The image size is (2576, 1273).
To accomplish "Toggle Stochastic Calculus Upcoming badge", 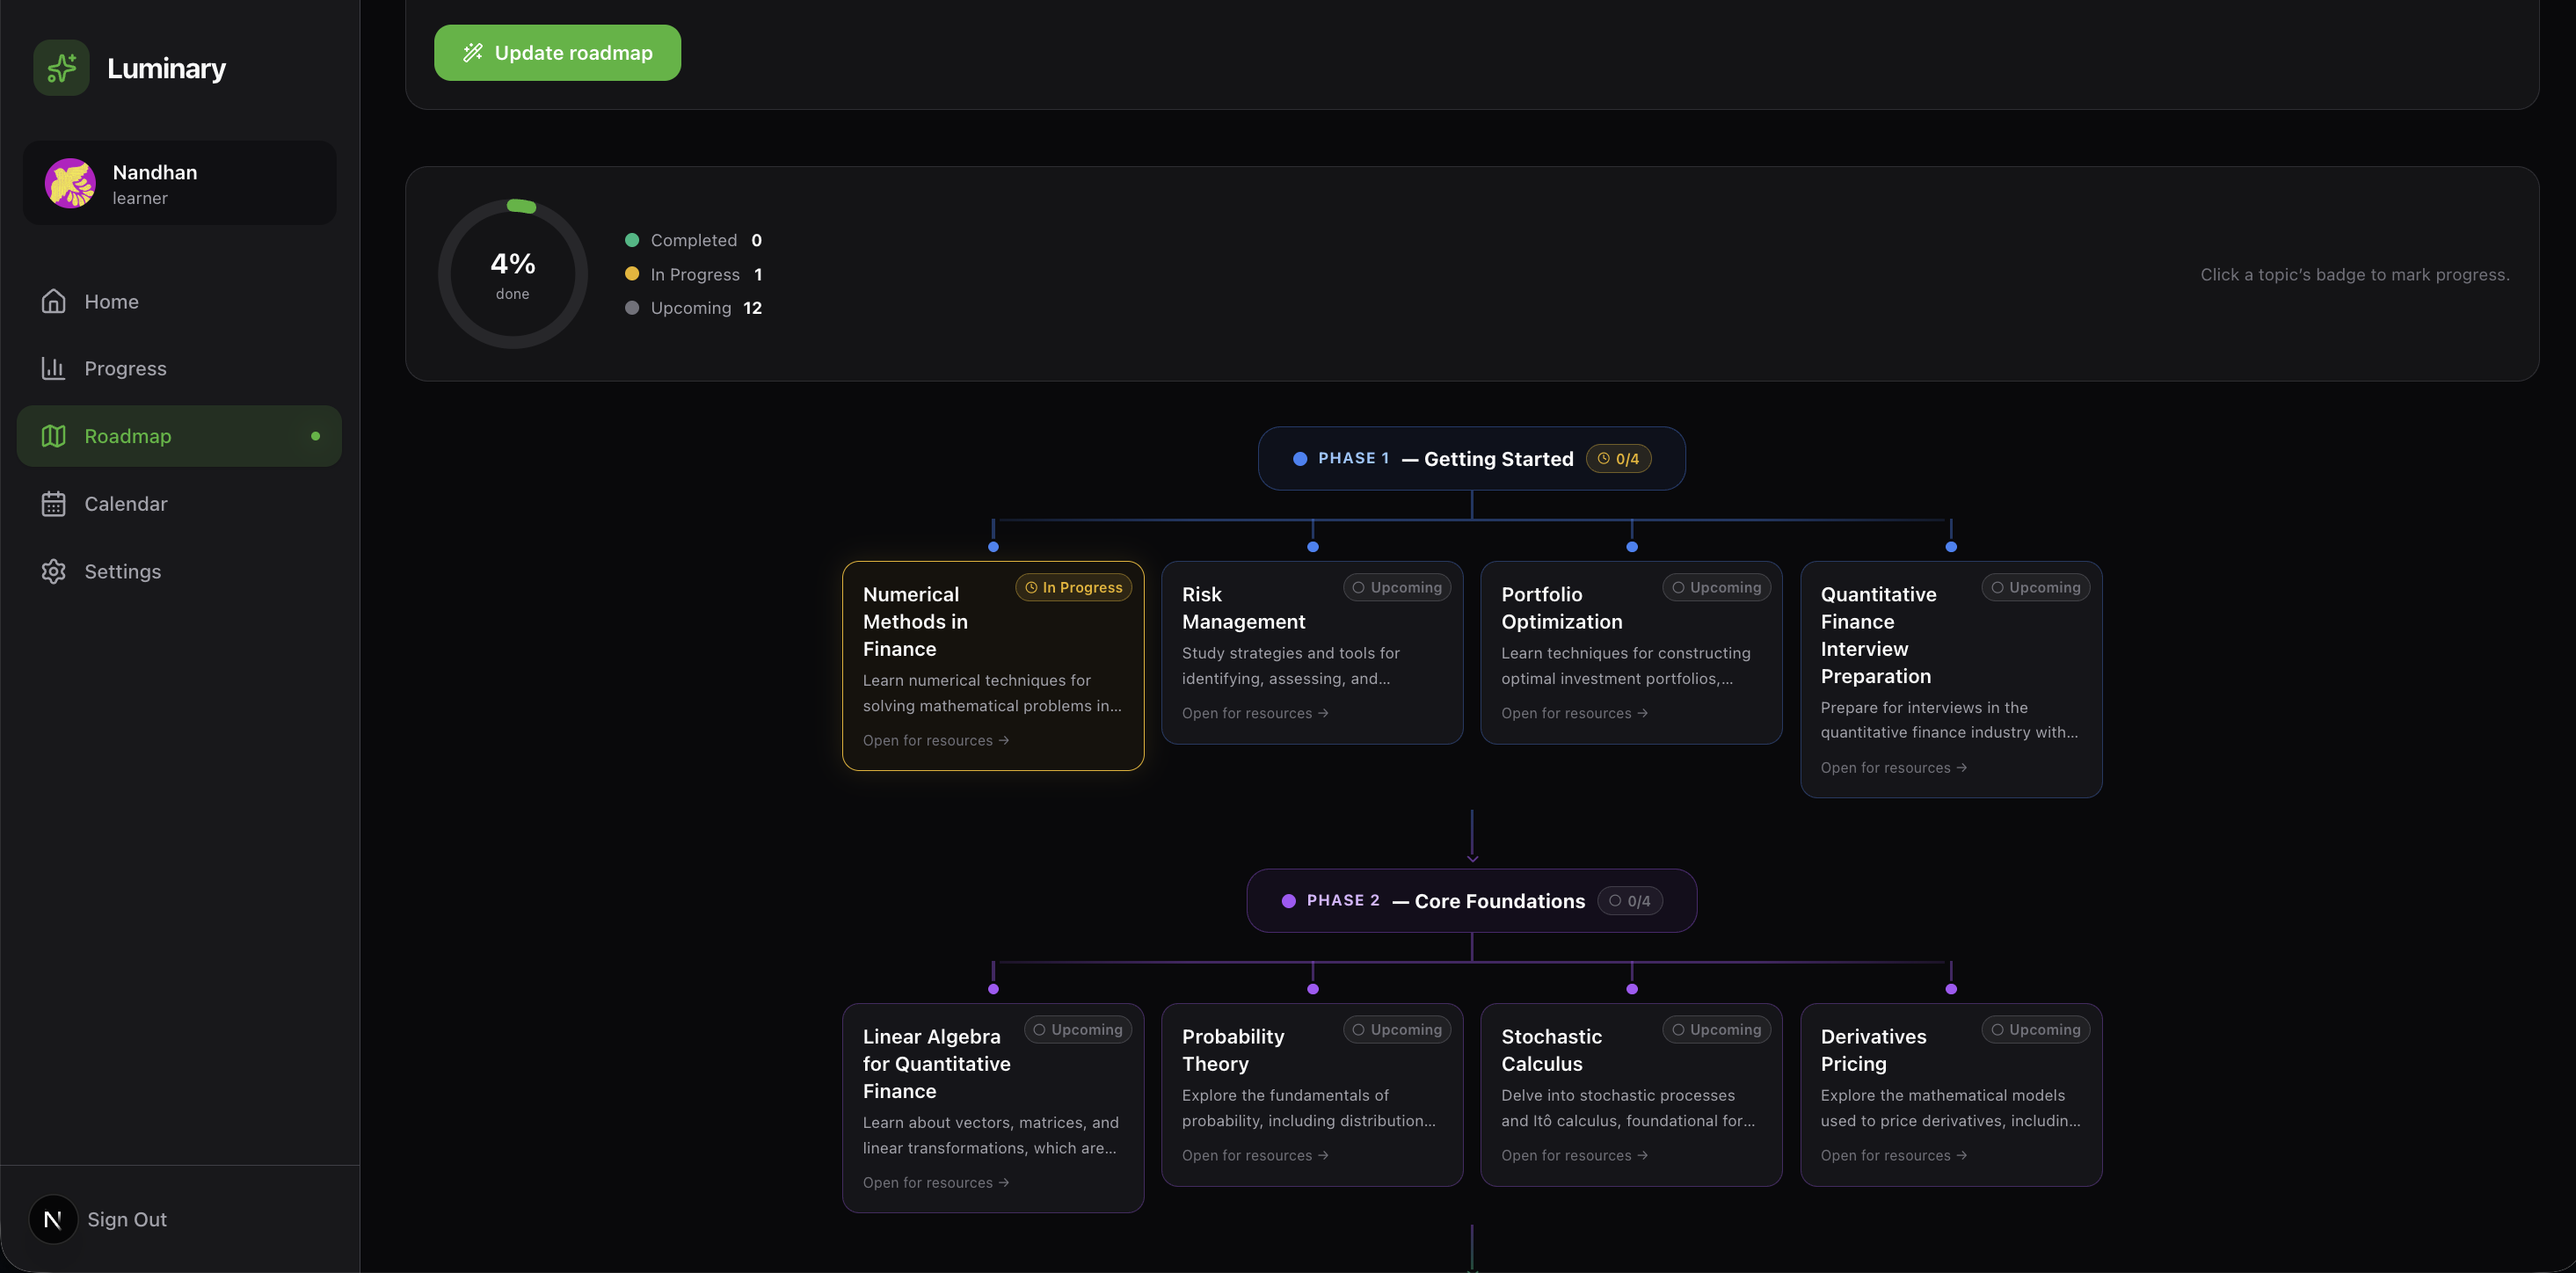I will [x=1715, y=1029].
